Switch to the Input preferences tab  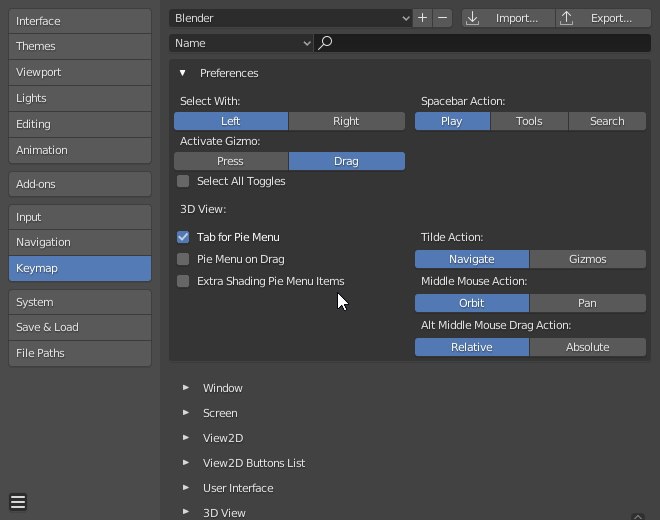pyautogui.click(x=80, y=217)
